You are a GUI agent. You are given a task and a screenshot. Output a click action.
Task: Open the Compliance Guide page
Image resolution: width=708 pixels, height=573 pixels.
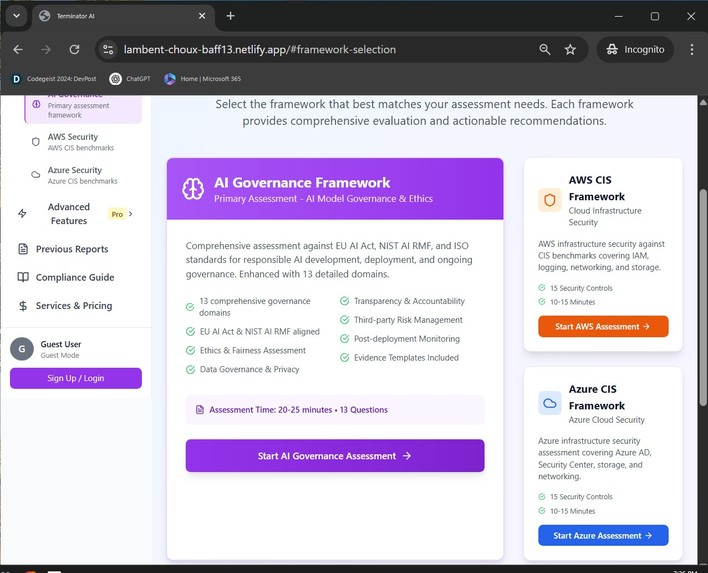pos(75,277)
